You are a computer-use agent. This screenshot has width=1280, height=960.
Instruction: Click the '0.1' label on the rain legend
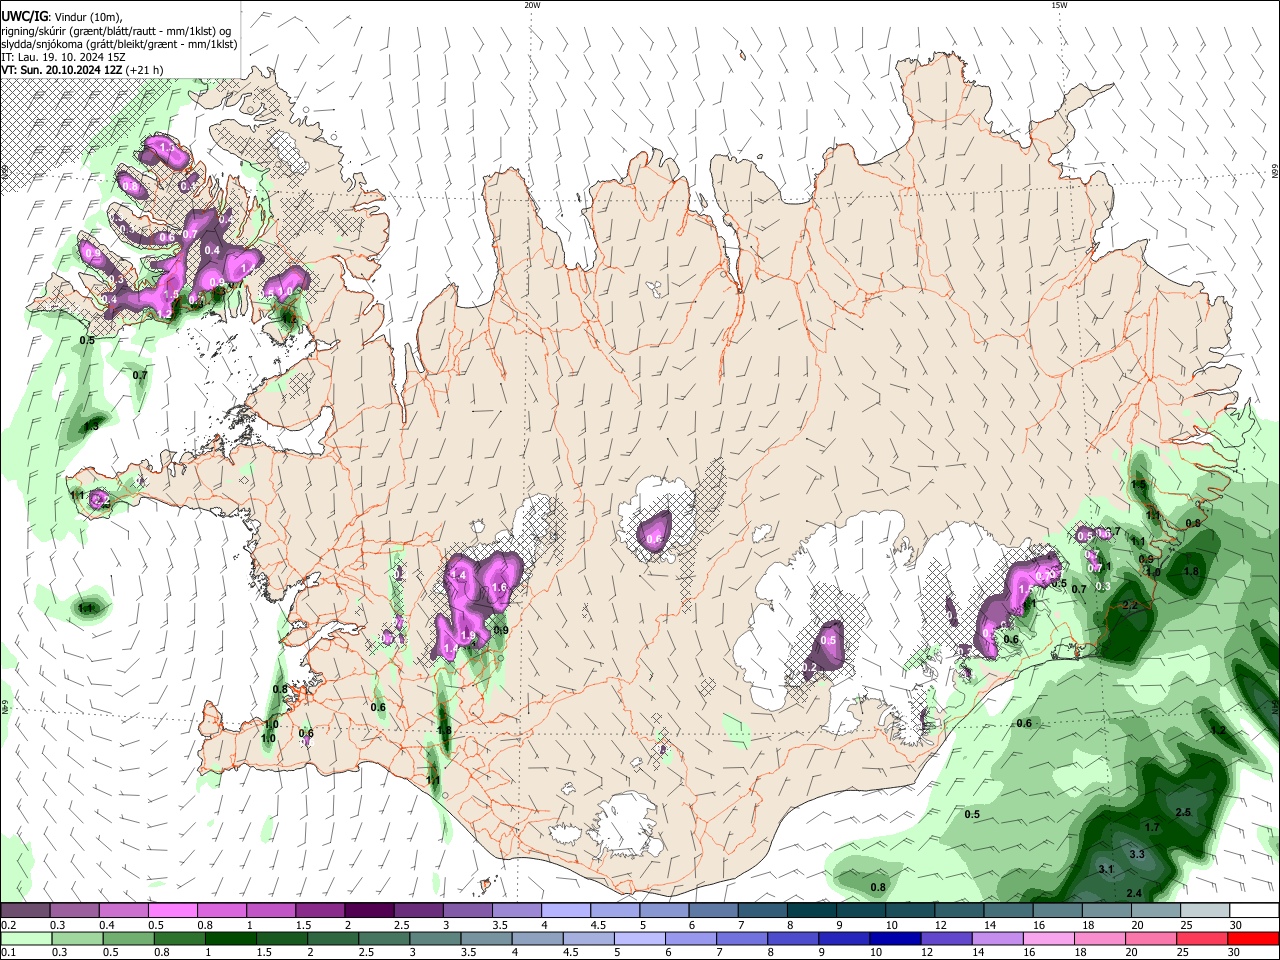[x=8, y=952]
